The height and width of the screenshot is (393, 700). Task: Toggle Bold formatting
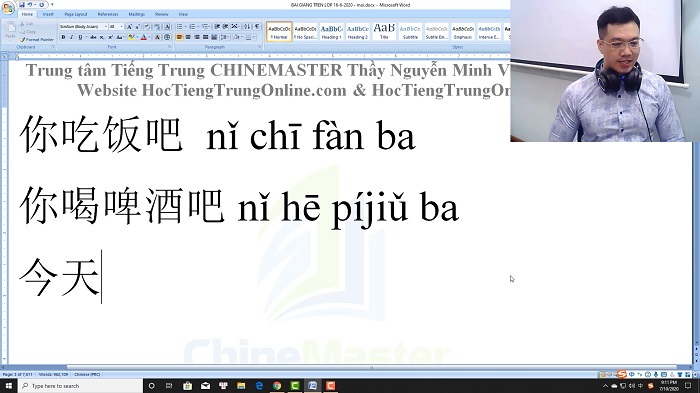click(63, 37)
